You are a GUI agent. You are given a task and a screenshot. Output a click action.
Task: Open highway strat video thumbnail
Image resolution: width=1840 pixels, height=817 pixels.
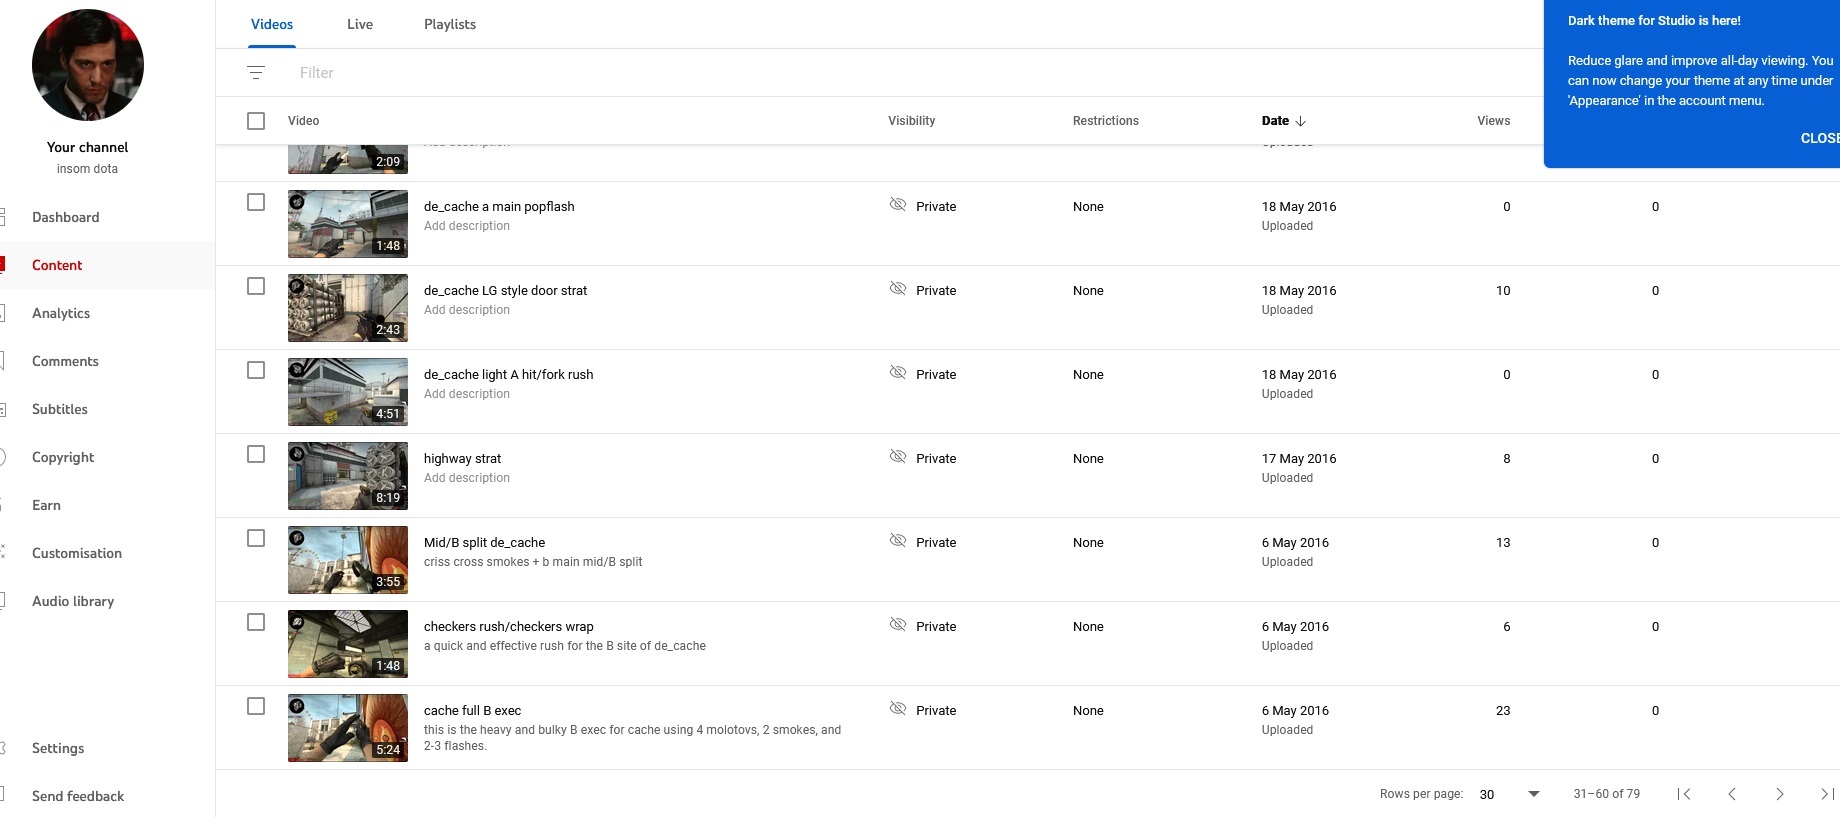click(348, 476)
